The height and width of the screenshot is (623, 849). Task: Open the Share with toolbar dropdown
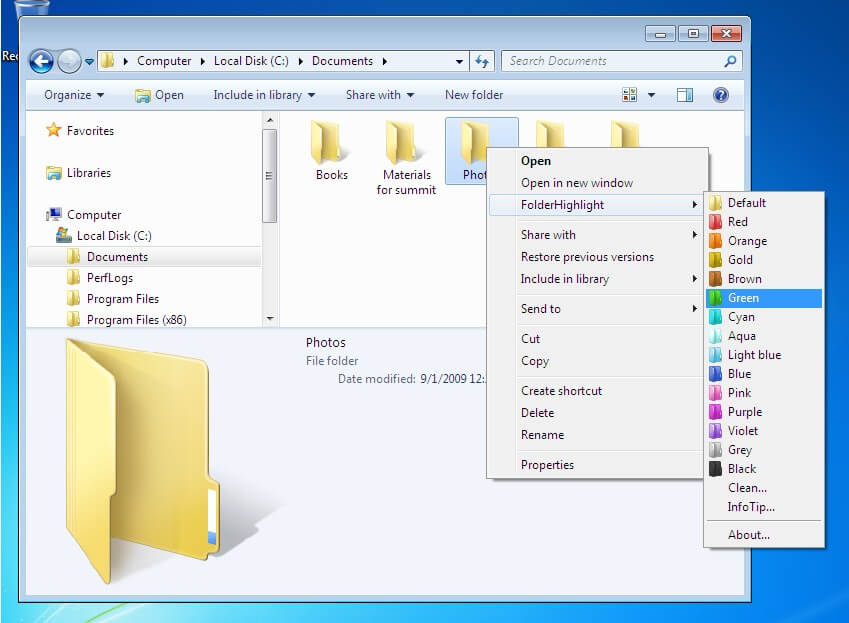pos(380,95)
